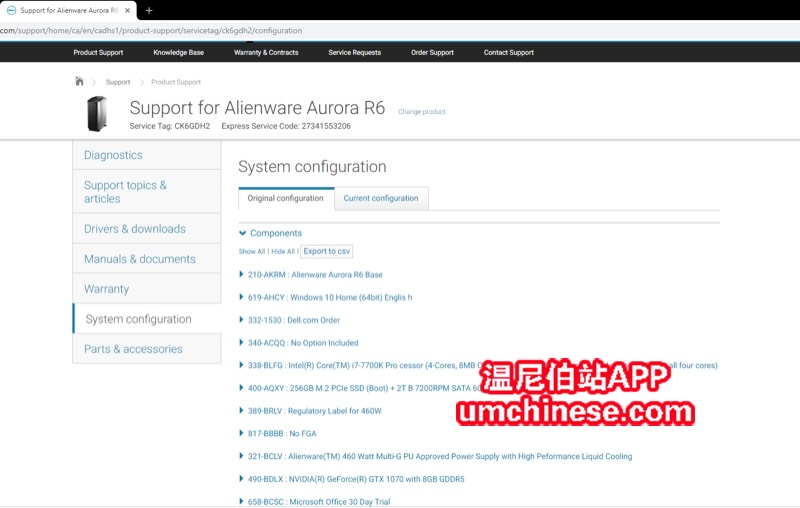Open the Knowledge Base menu item

point(179,53)
